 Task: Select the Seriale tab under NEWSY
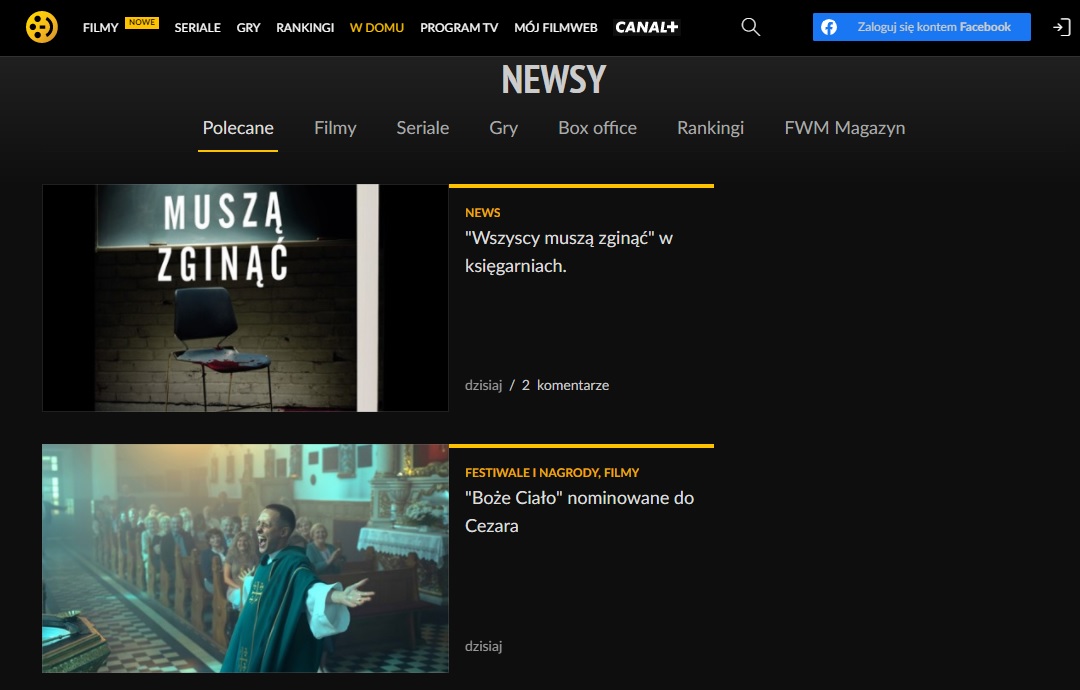[422, 128]
